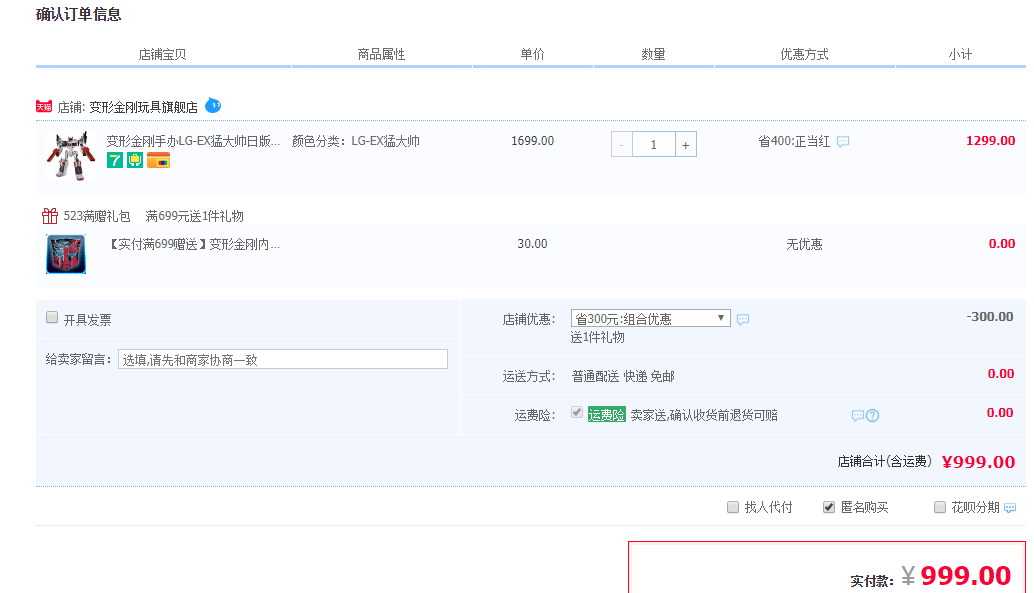Click the ¥999.00 store total amount
The width and height of the screenshot is (1034, 593).
click(979, 462)
